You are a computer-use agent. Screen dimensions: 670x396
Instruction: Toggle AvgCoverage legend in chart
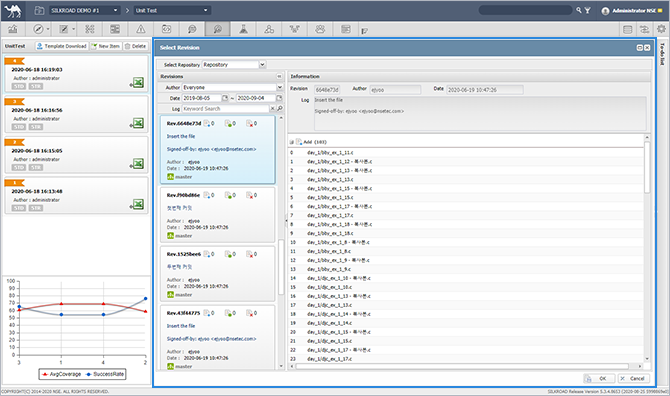pyautogui.click(x=61, y=374)
